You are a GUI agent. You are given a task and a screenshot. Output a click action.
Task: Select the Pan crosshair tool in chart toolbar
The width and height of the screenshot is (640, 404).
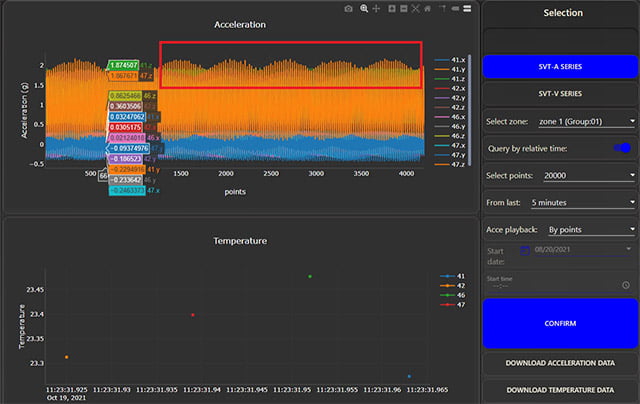pos(376,8)
